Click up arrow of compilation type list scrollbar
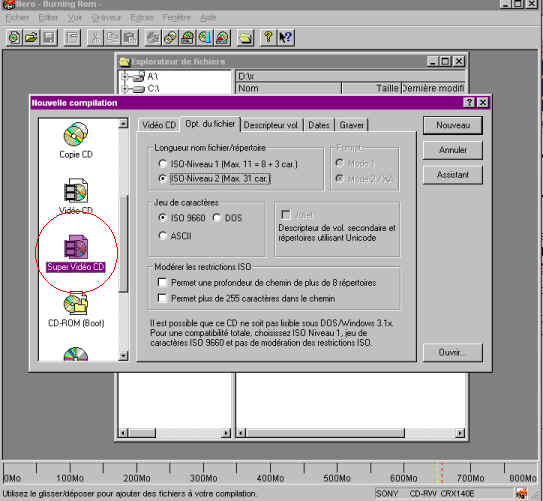543x501 pixels. (123, 124)
